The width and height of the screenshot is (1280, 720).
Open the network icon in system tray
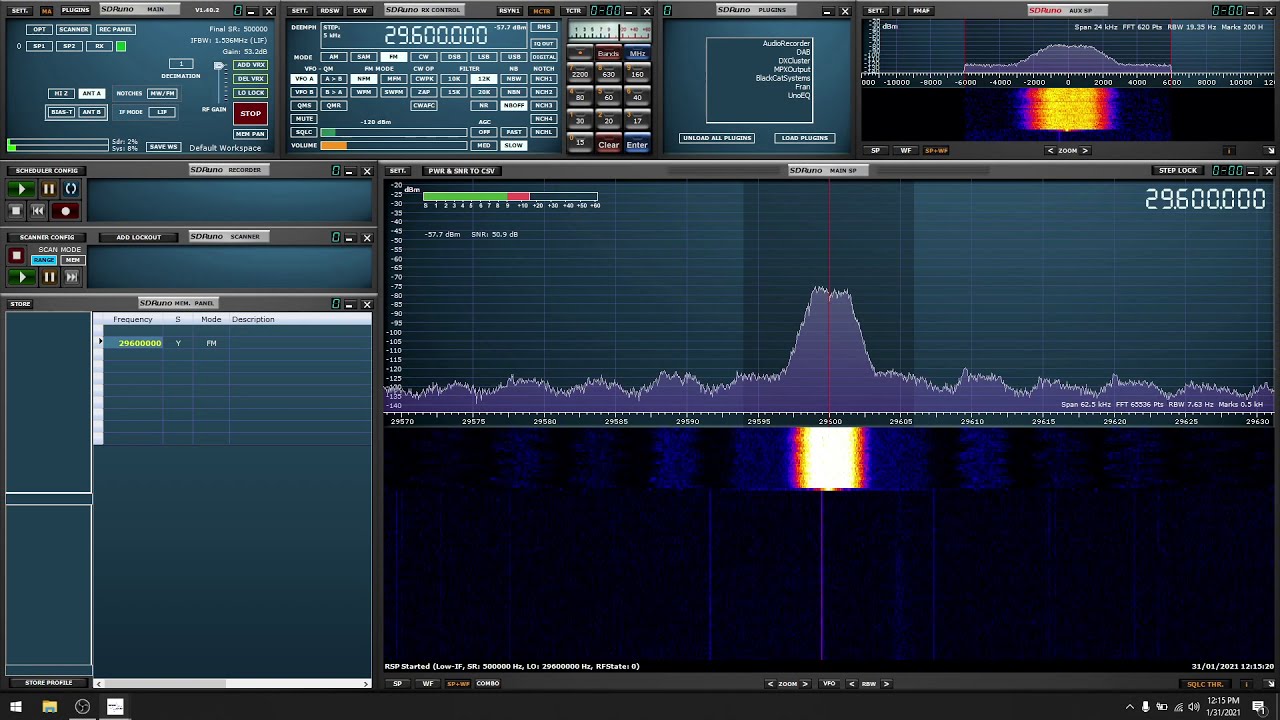coord(1177,707)
